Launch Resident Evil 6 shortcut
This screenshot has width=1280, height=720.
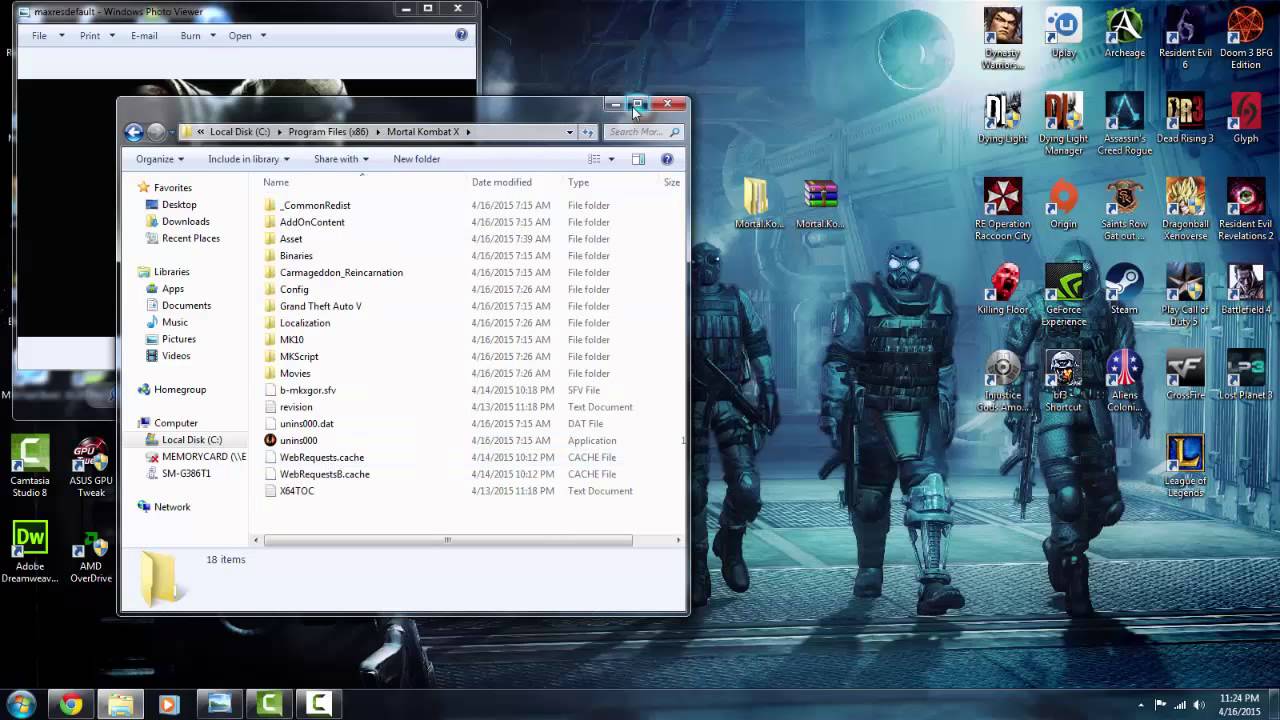(1185, 38)
